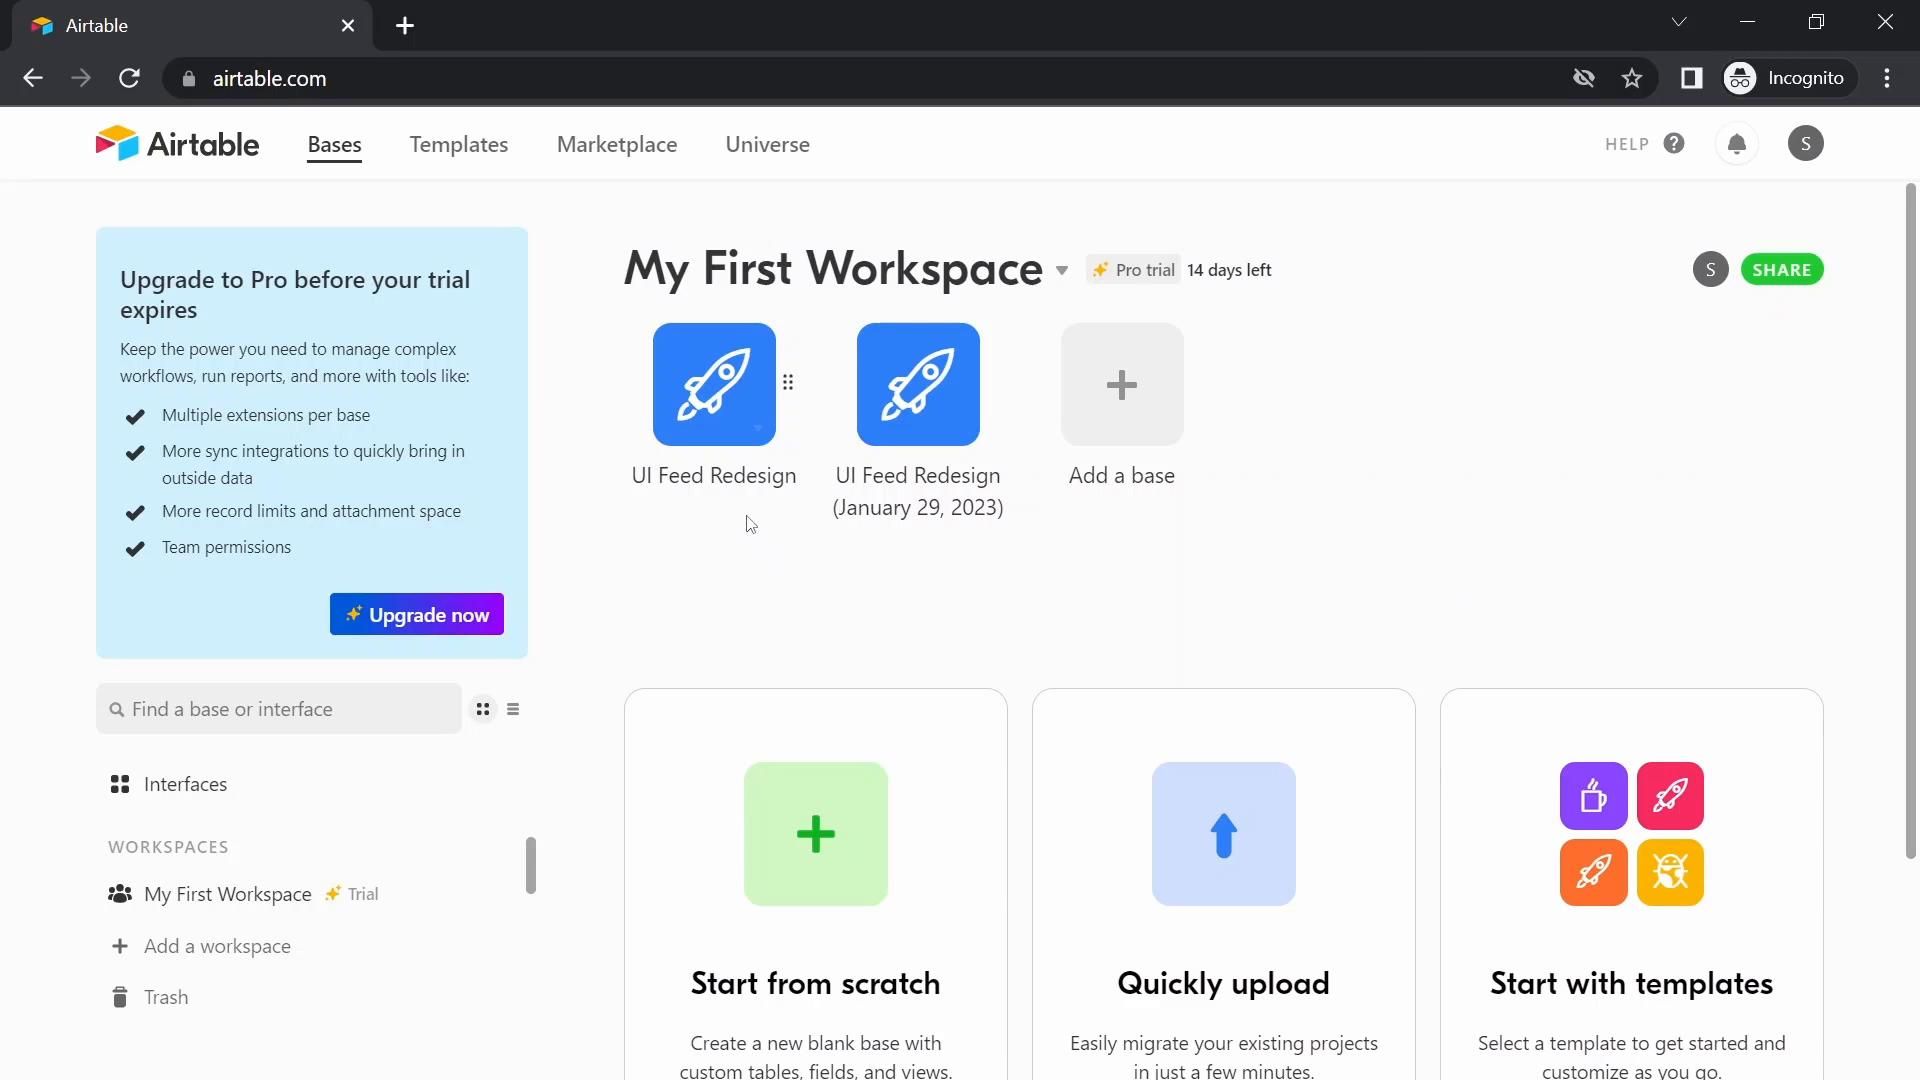Viewport: 1920px width, 1080px height.
Task: Switch to list view of bases
Action: tap(513, 709)
